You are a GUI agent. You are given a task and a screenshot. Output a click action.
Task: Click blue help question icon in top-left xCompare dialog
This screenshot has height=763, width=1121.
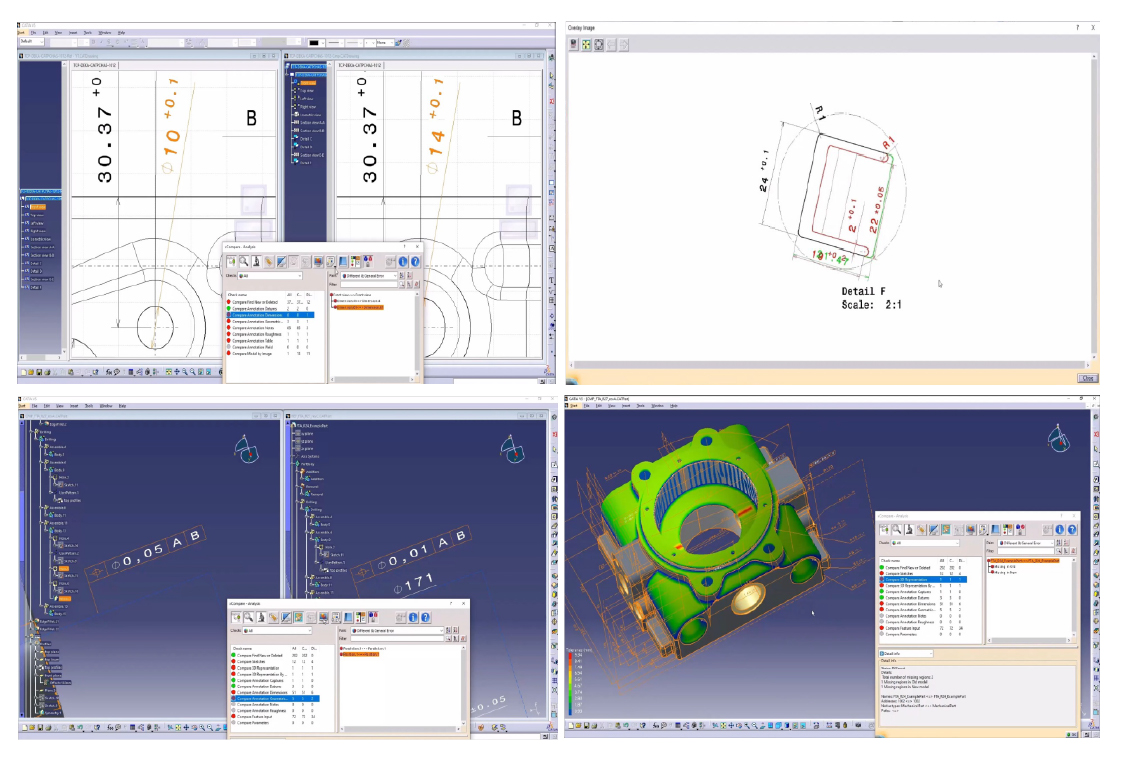[x=415, y=262]
